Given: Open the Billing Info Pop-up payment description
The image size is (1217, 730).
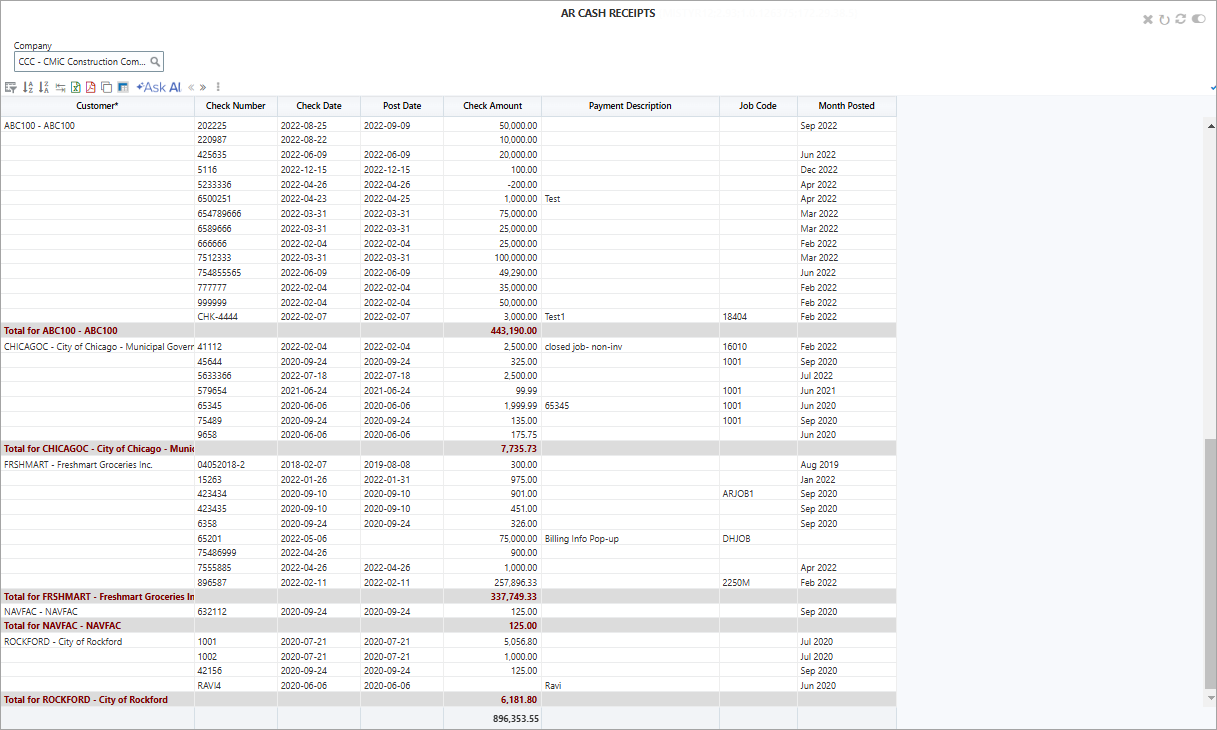Looking at the screenshot, I should [x=581, y=537].
